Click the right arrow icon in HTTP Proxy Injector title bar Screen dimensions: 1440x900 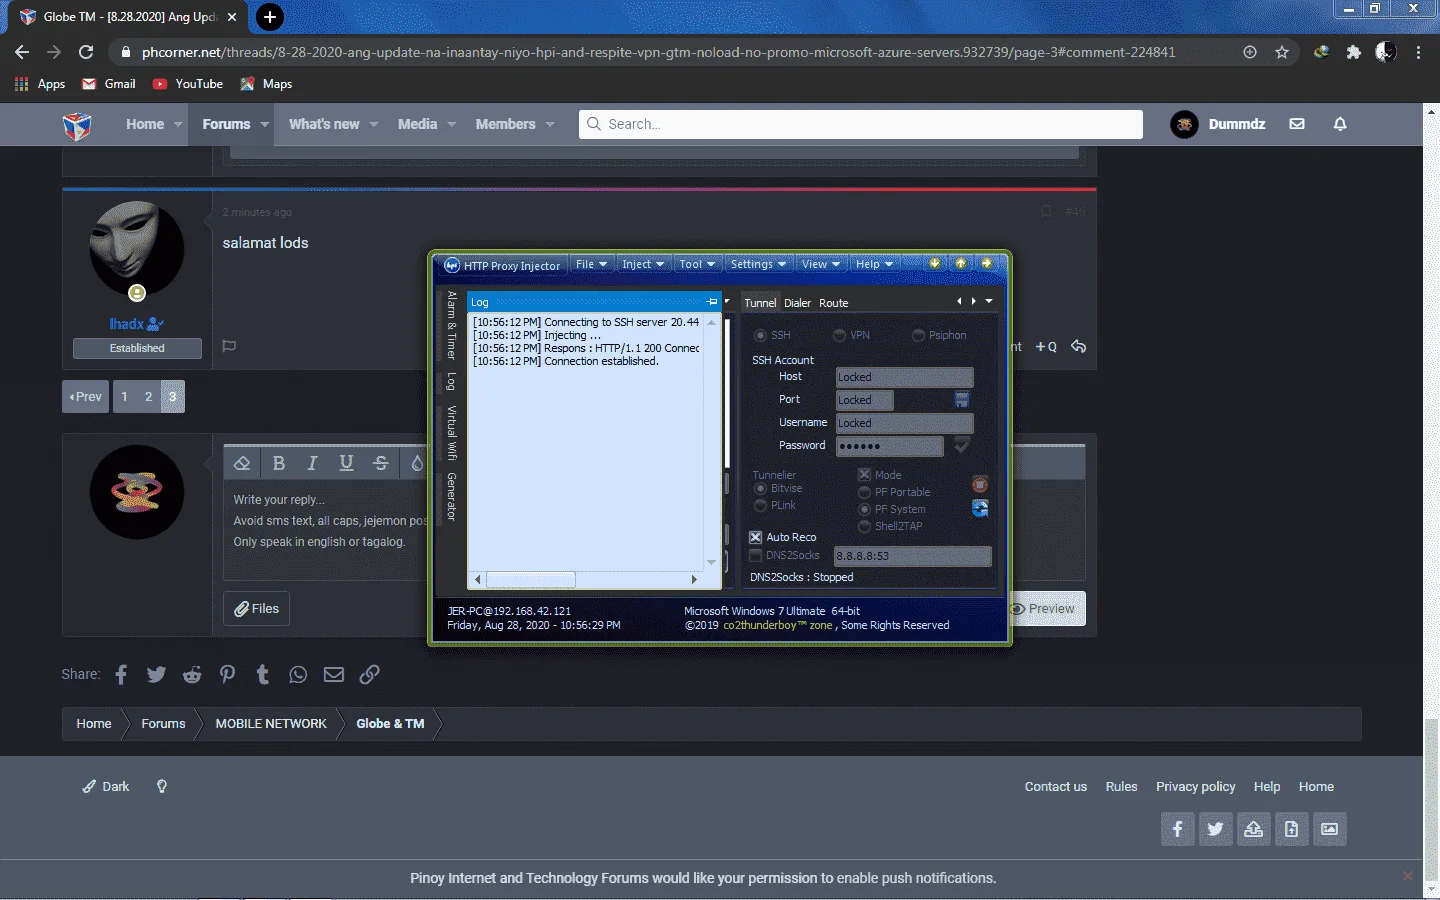(x=987, y=264)
